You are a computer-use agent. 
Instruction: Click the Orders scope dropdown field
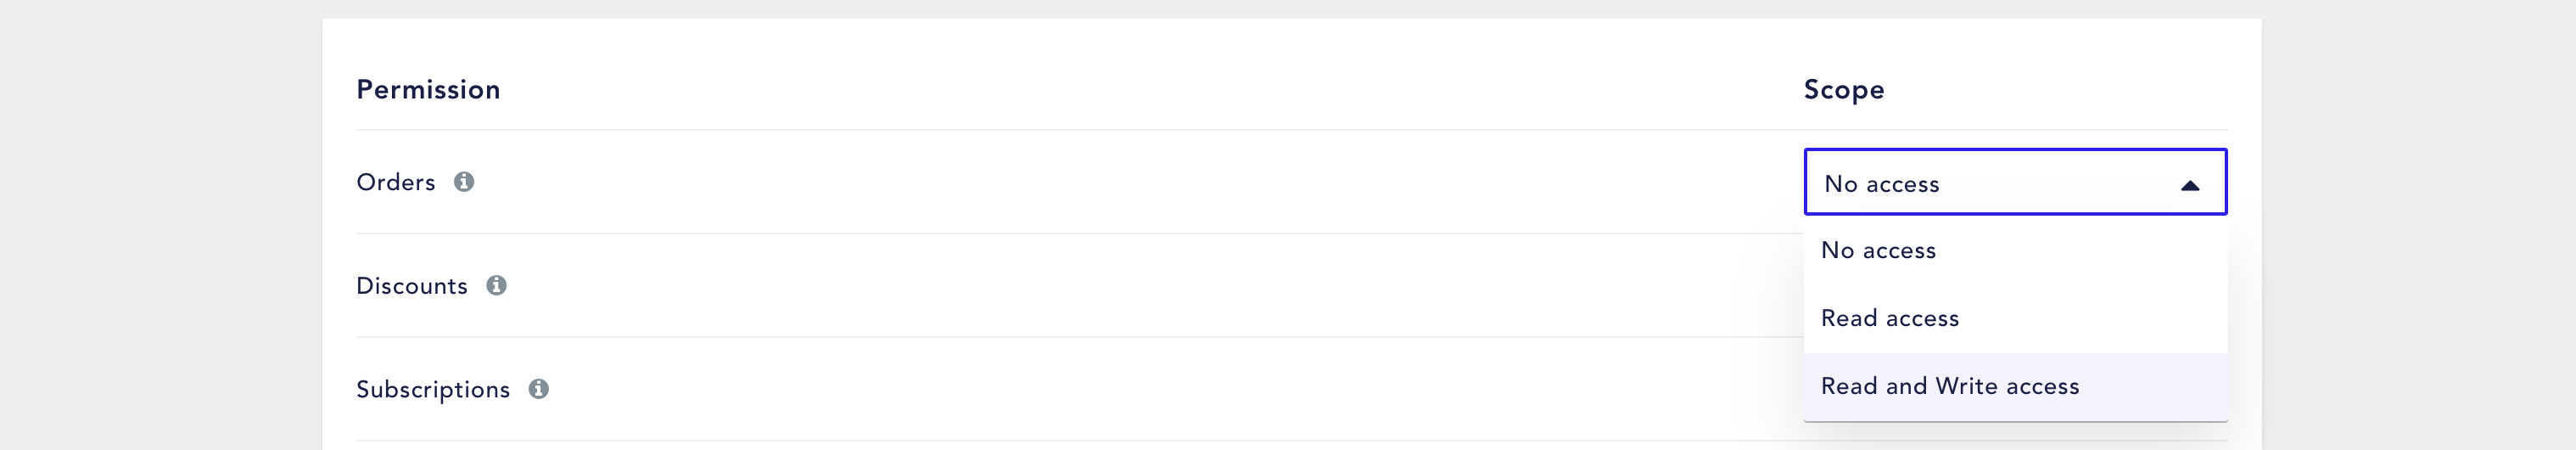click(x=2015, y=182)
